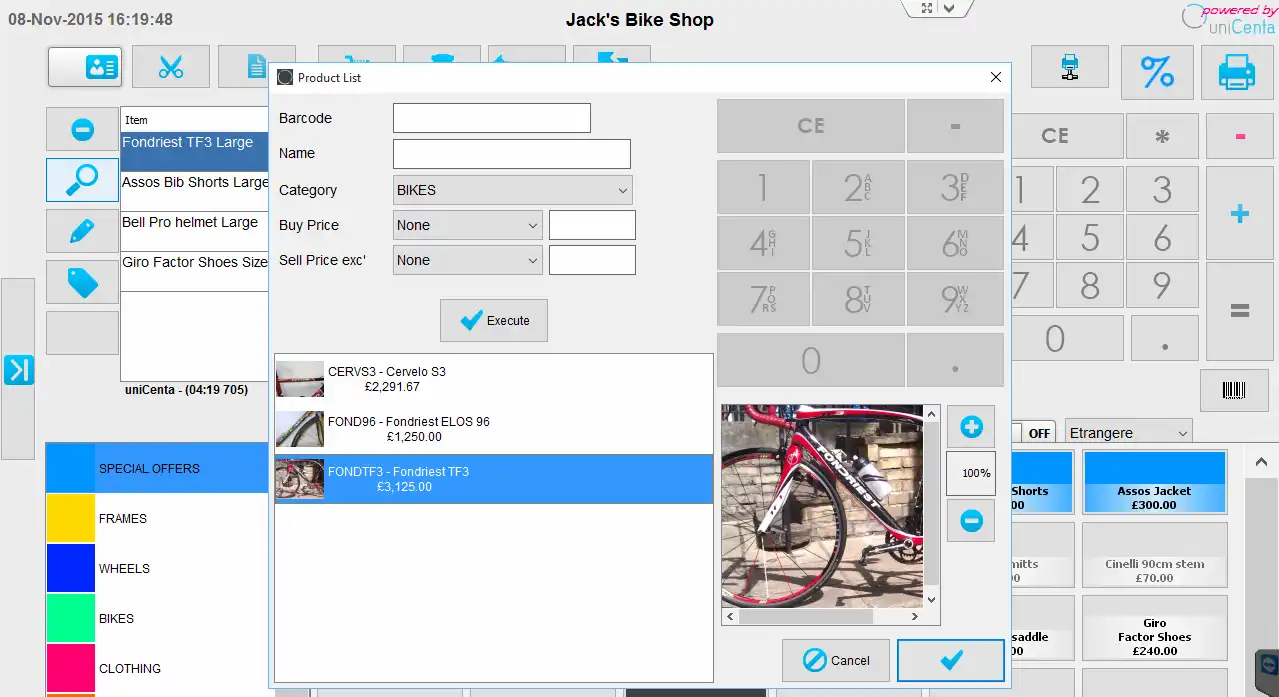Zoom in on product image with plus icon
The width and height of the screenshot is (1279, 697).
[x=969, y=426]
